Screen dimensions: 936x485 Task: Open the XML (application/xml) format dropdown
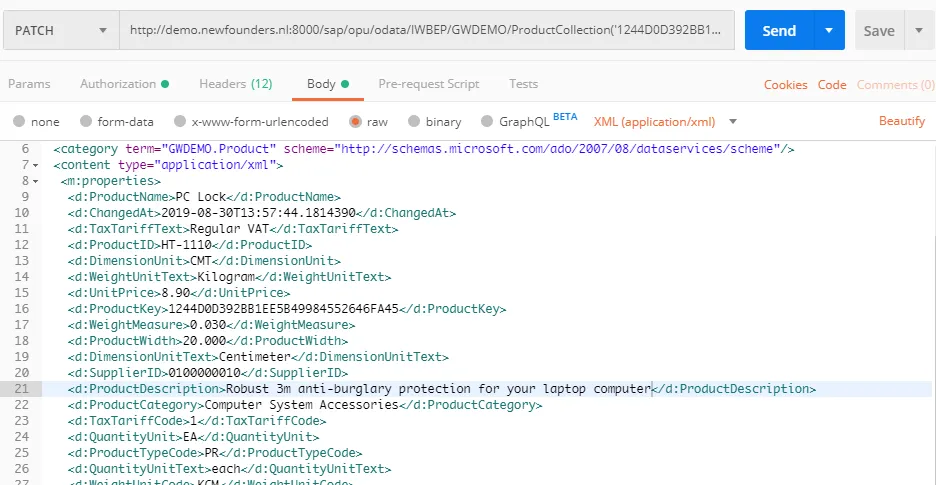(666, 122)
